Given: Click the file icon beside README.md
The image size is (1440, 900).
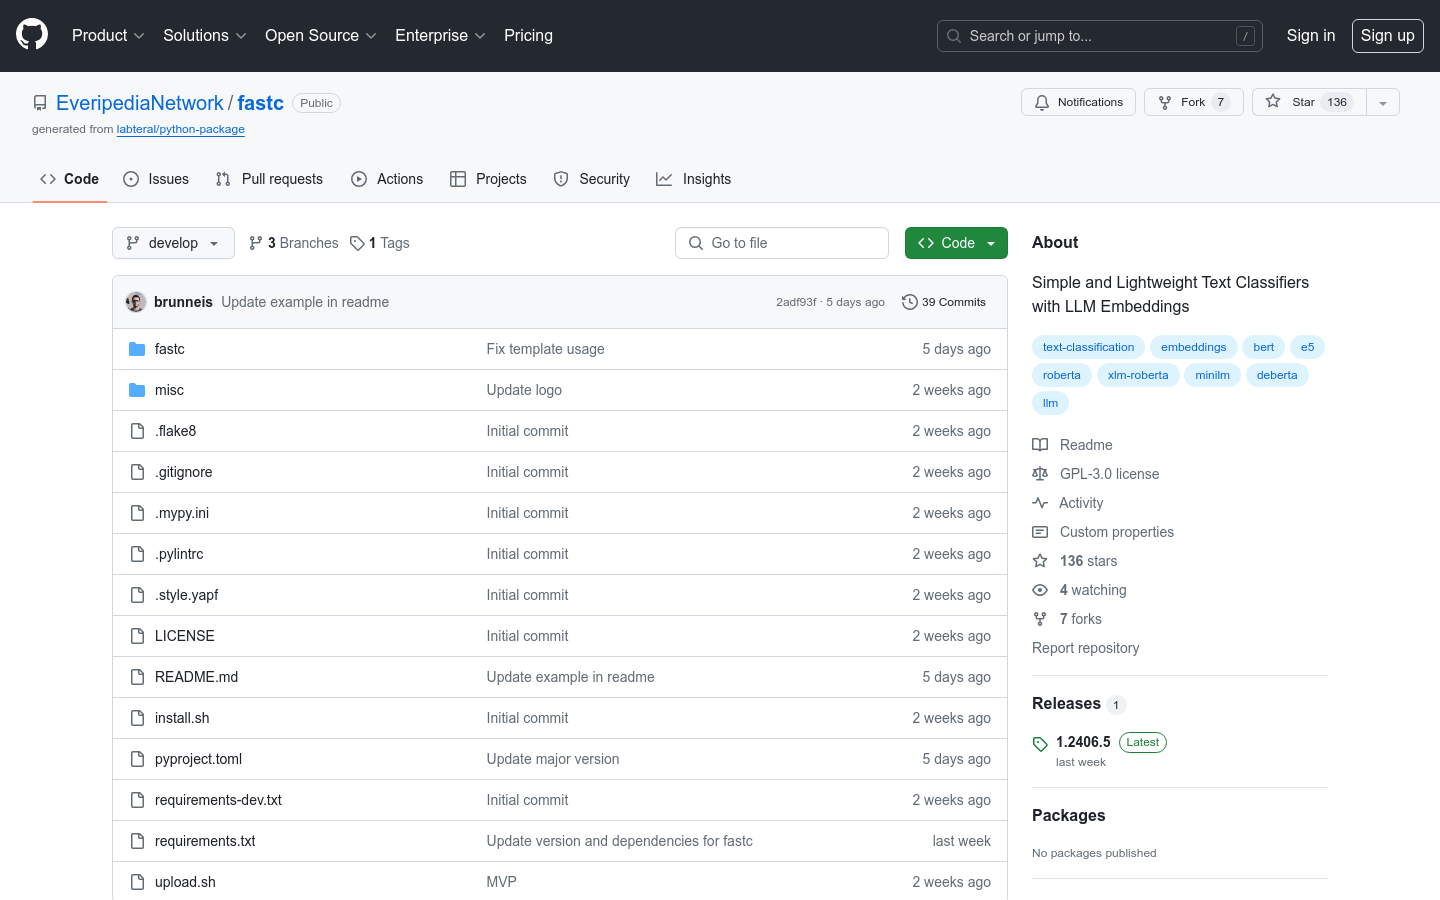Looking at the screenshot, I should pyautogui.click(x=137, y=677).
